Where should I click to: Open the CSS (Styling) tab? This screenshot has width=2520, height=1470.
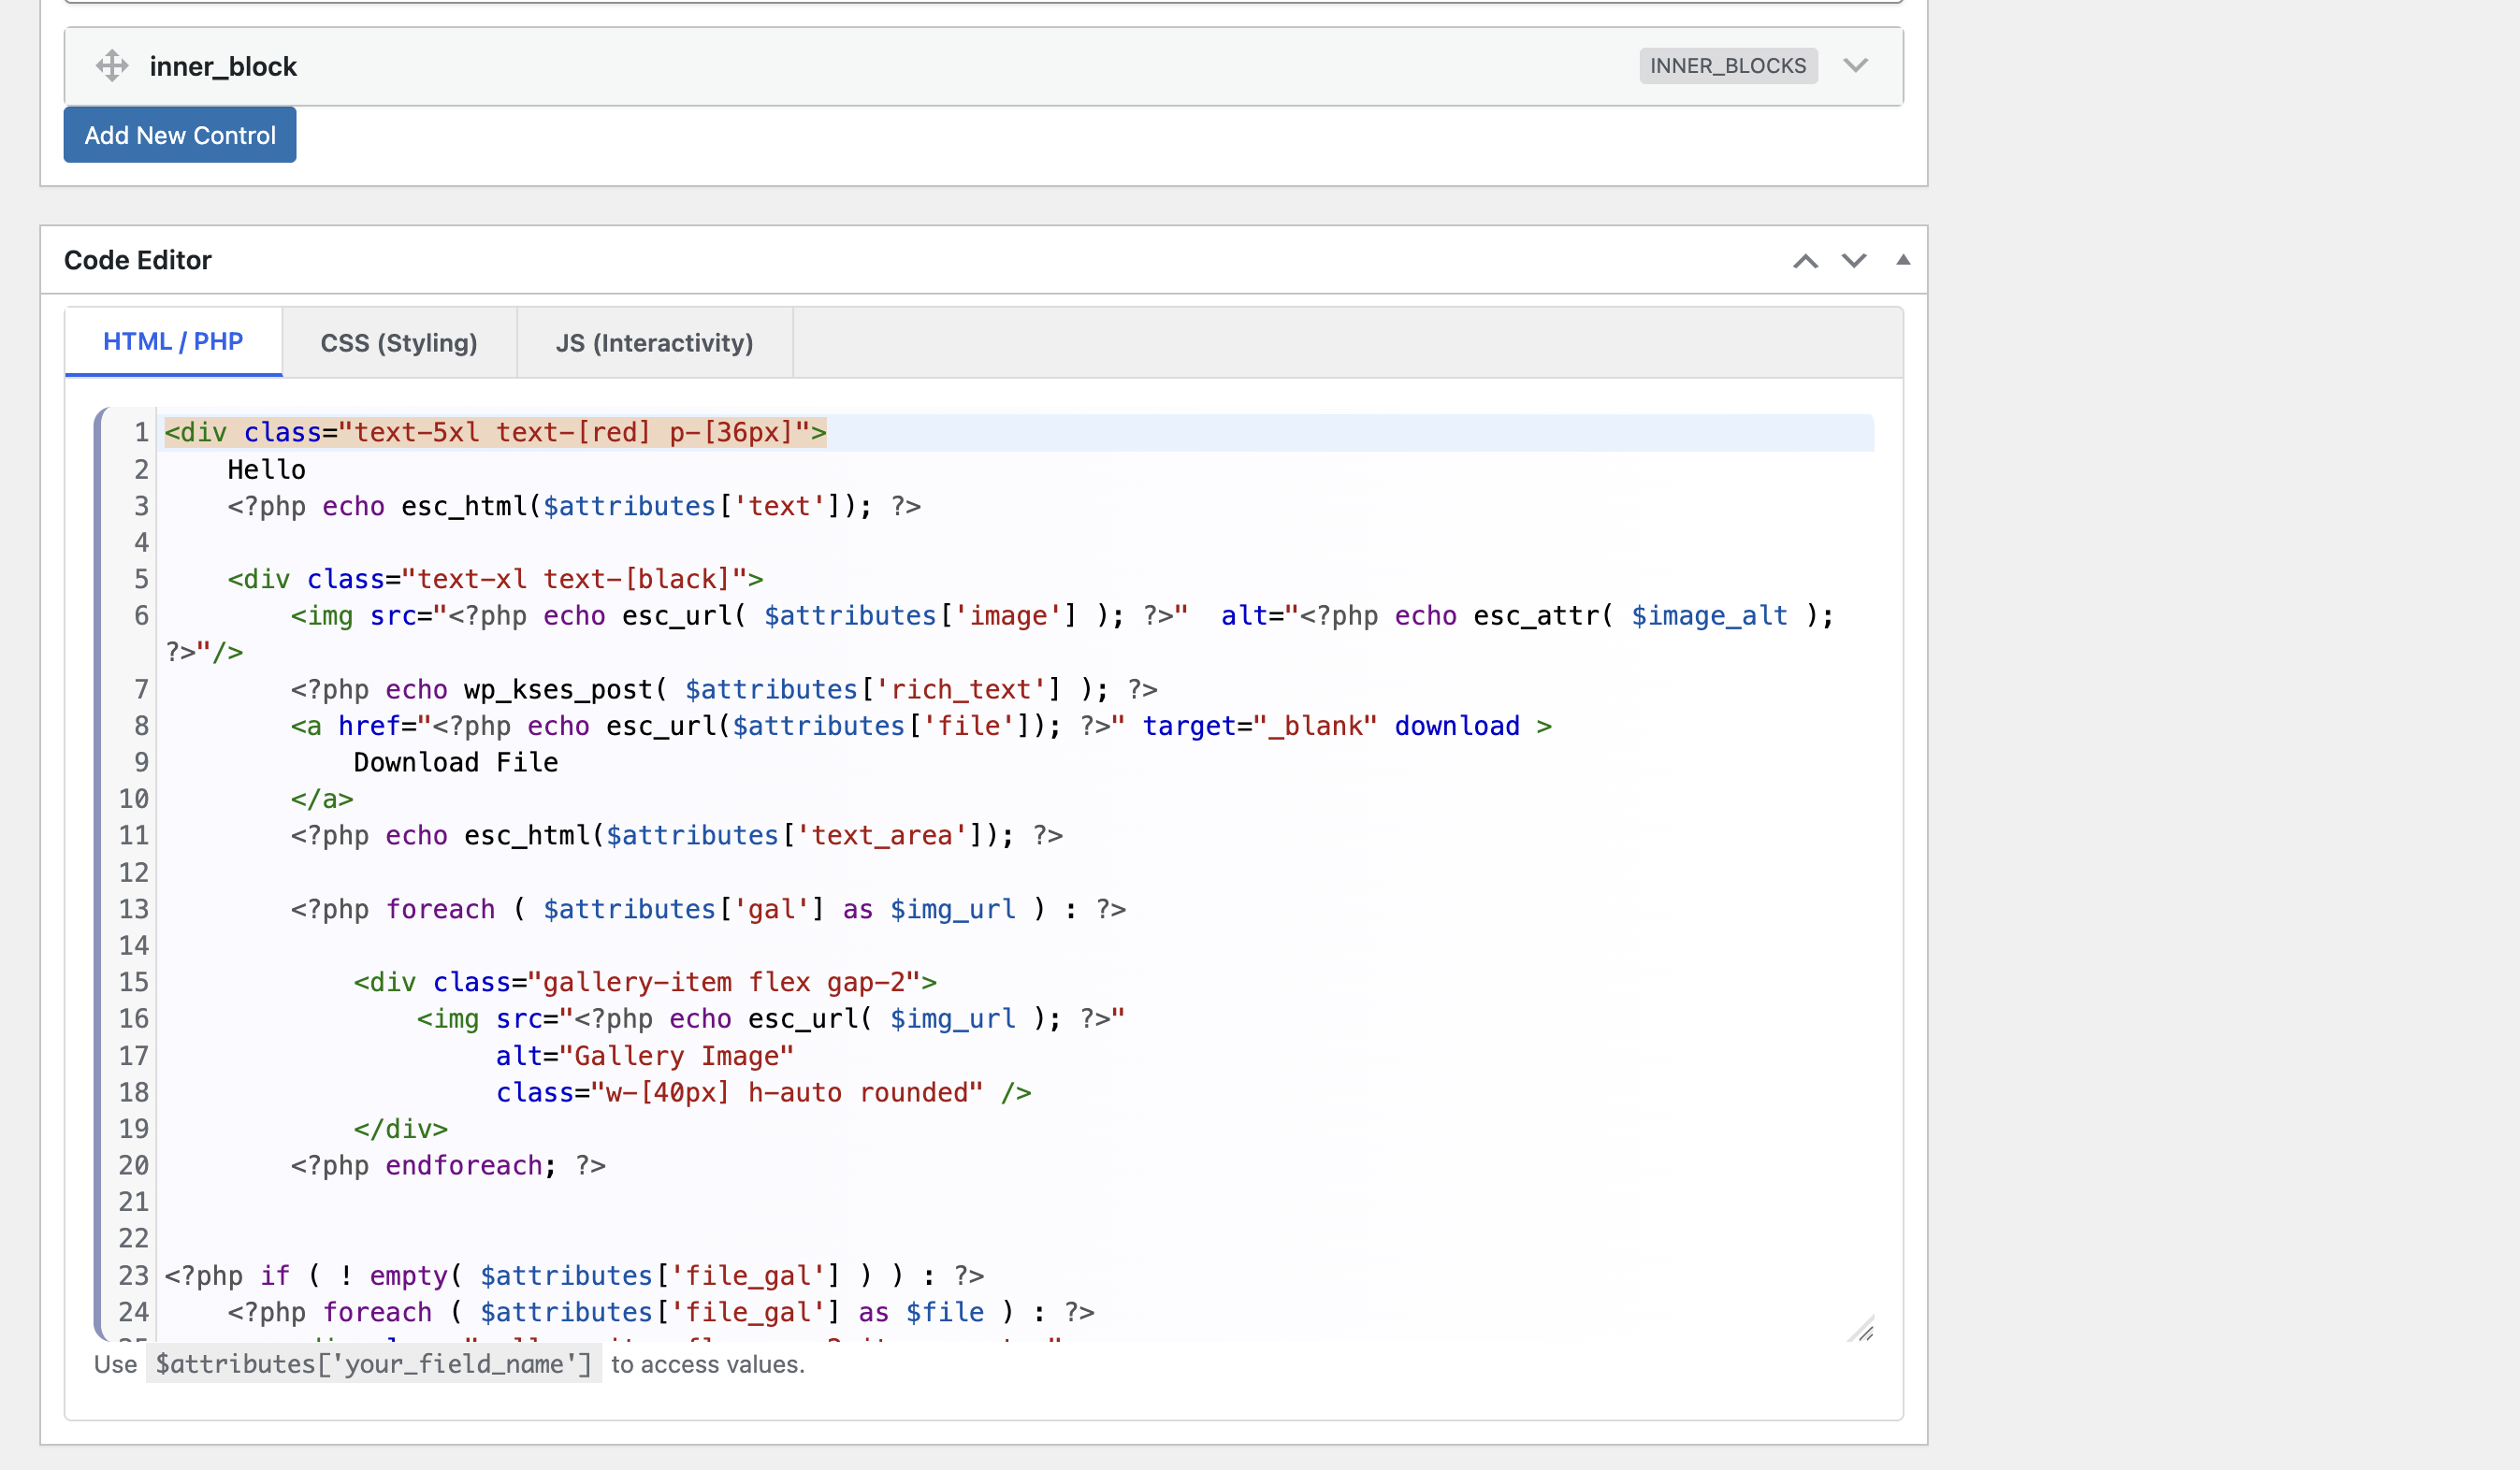tap(399, 343)
